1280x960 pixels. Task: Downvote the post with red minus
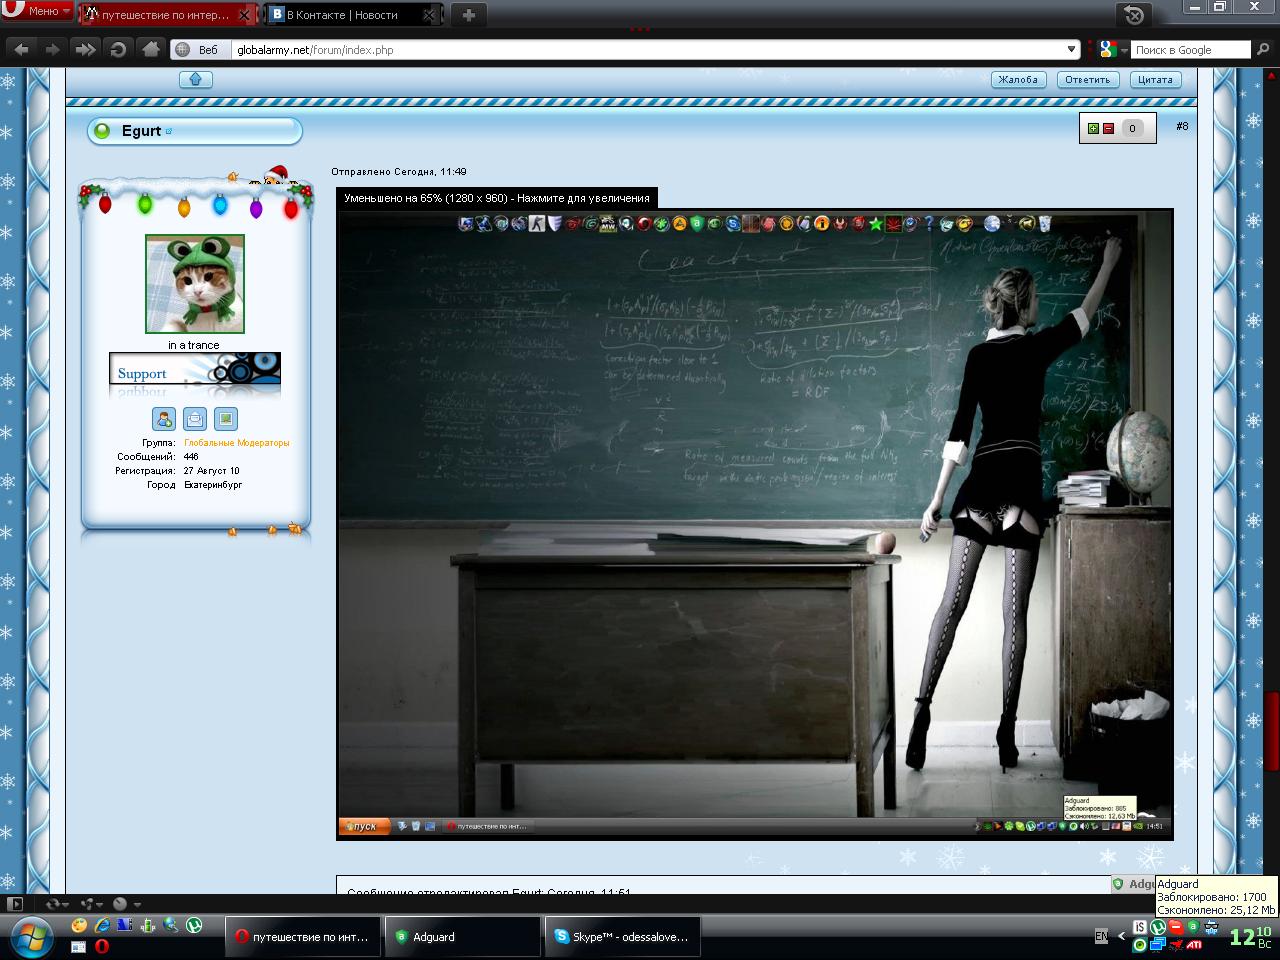click(1108, 128)
